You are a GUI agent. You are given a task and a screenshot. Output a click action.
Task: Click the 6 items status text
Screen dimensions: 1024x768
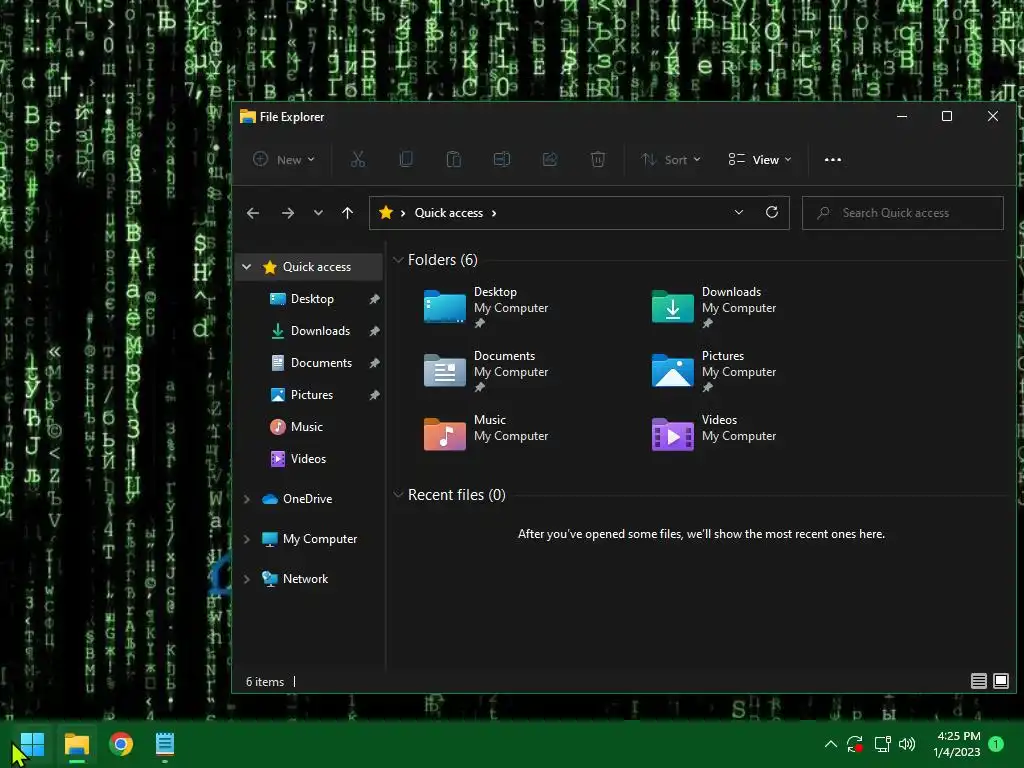coord(264,681)
